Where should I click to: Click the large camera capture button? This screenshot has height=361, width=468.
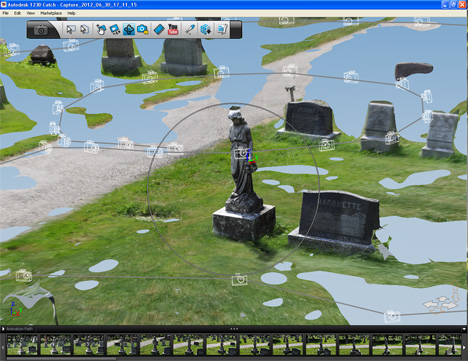[x=41, y=30]
